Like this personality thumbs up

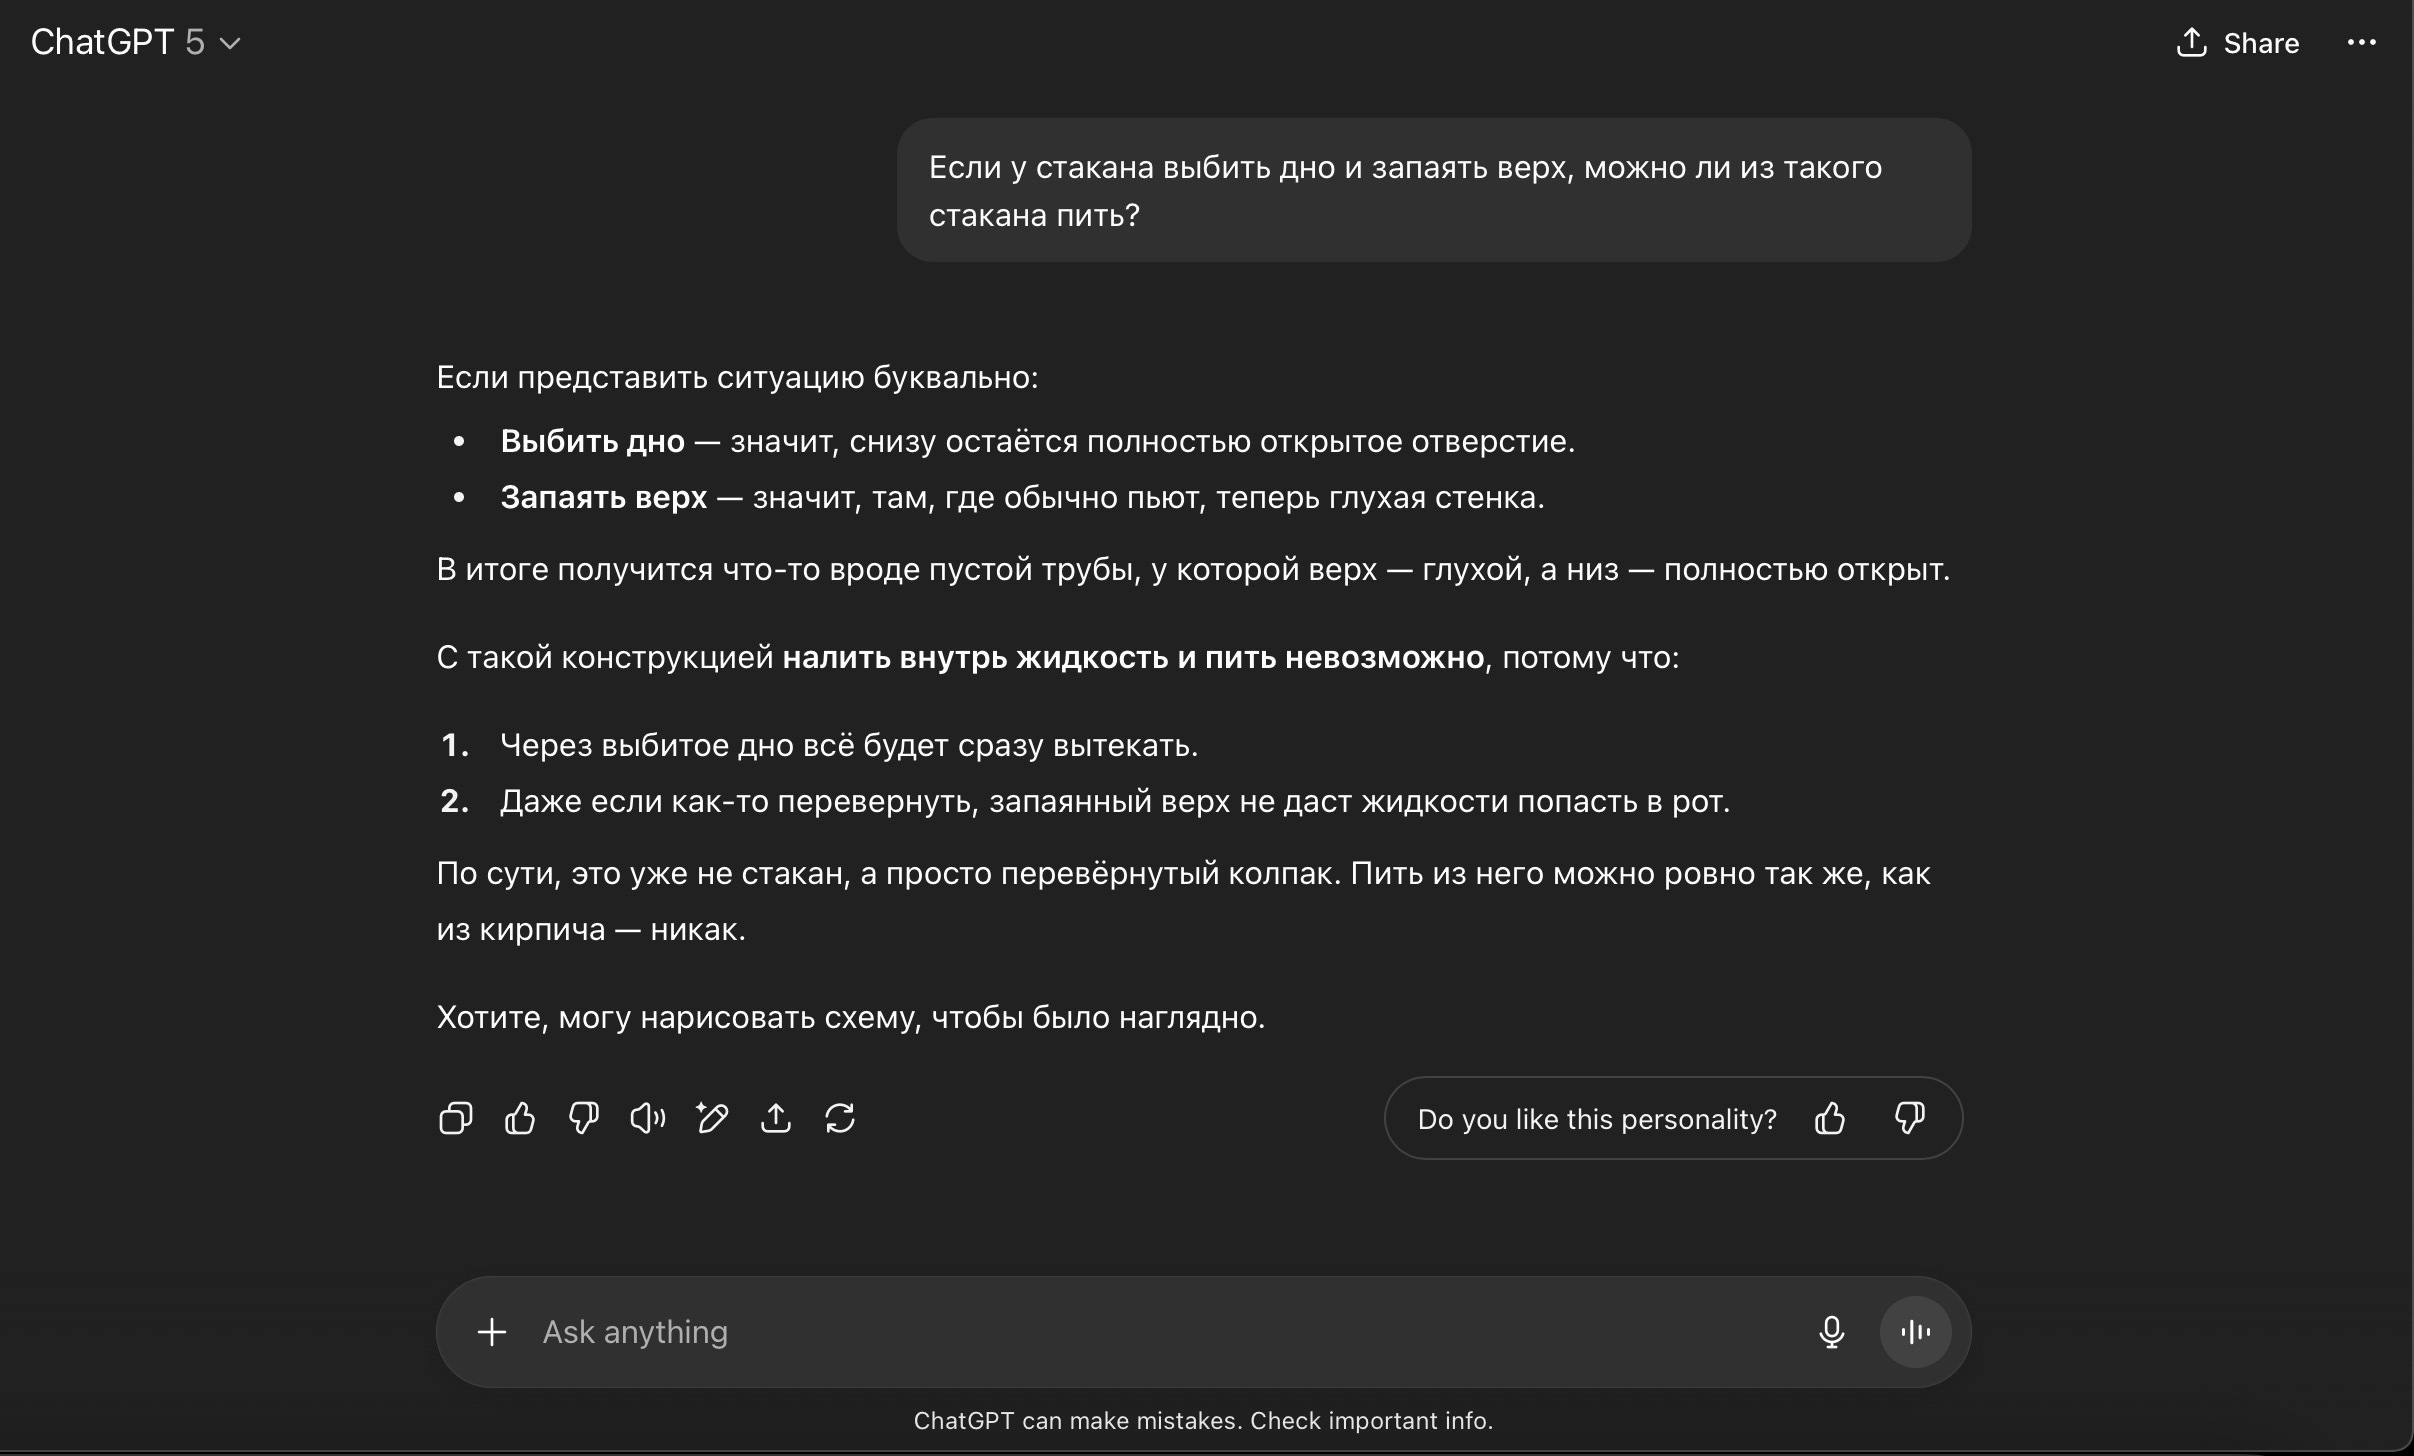click(1829, 1118)
